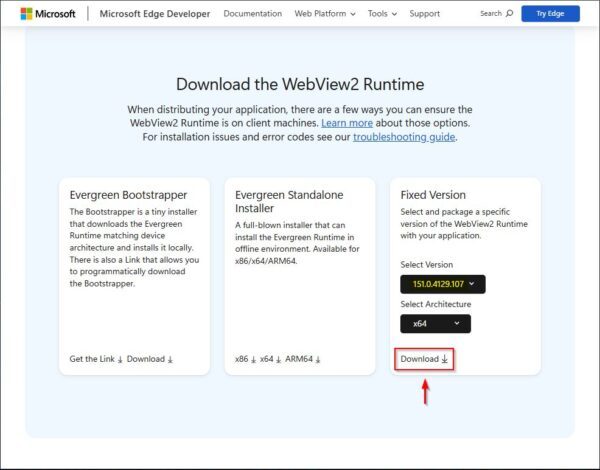The width and height of the screenshot is (600, 470).
Task: Download the ARM64 Standalone Installer
Action: (303, 359)
